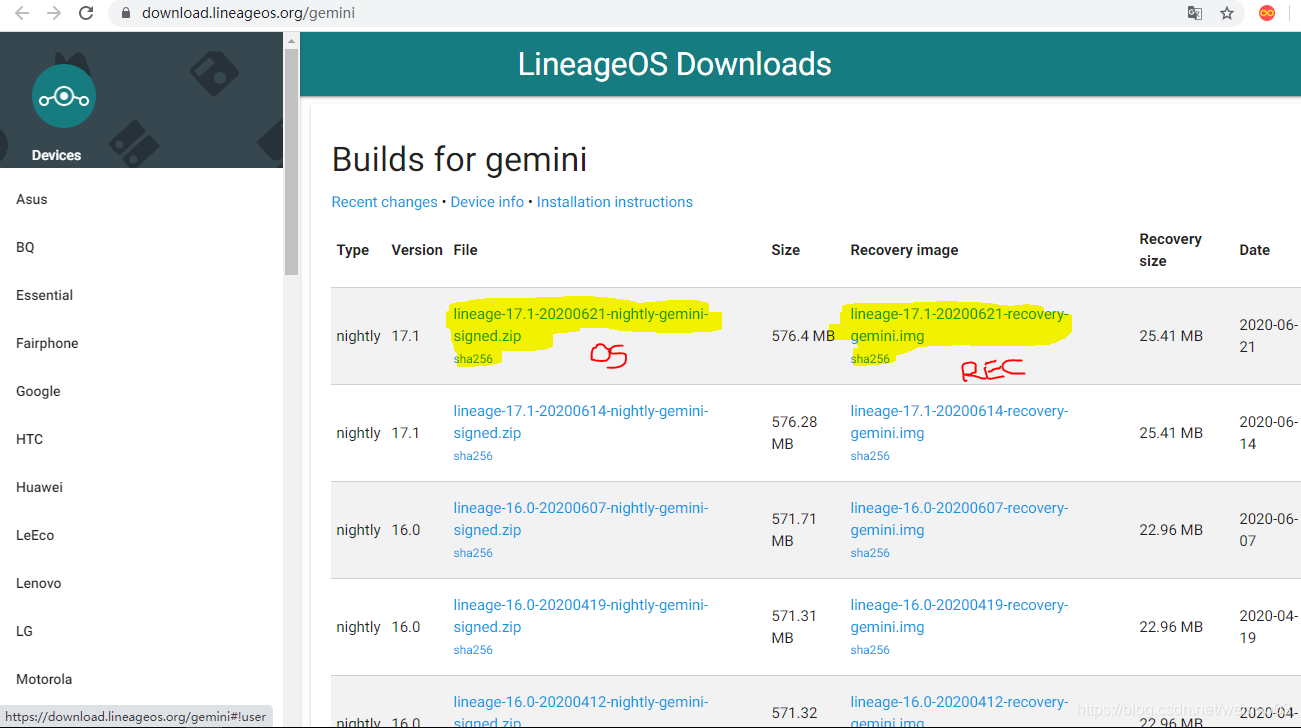Click the browser back arrow
Screen dimensions: 1301x728
21,13
